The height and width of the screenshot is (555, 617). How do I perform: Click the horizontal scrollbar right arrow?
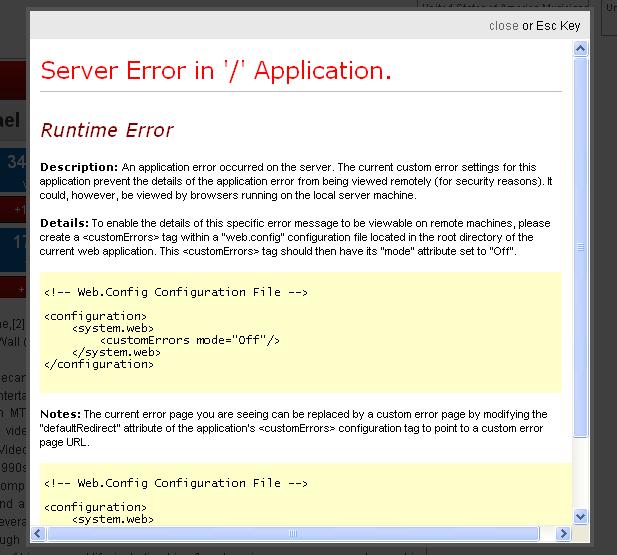tap(565, 533)
